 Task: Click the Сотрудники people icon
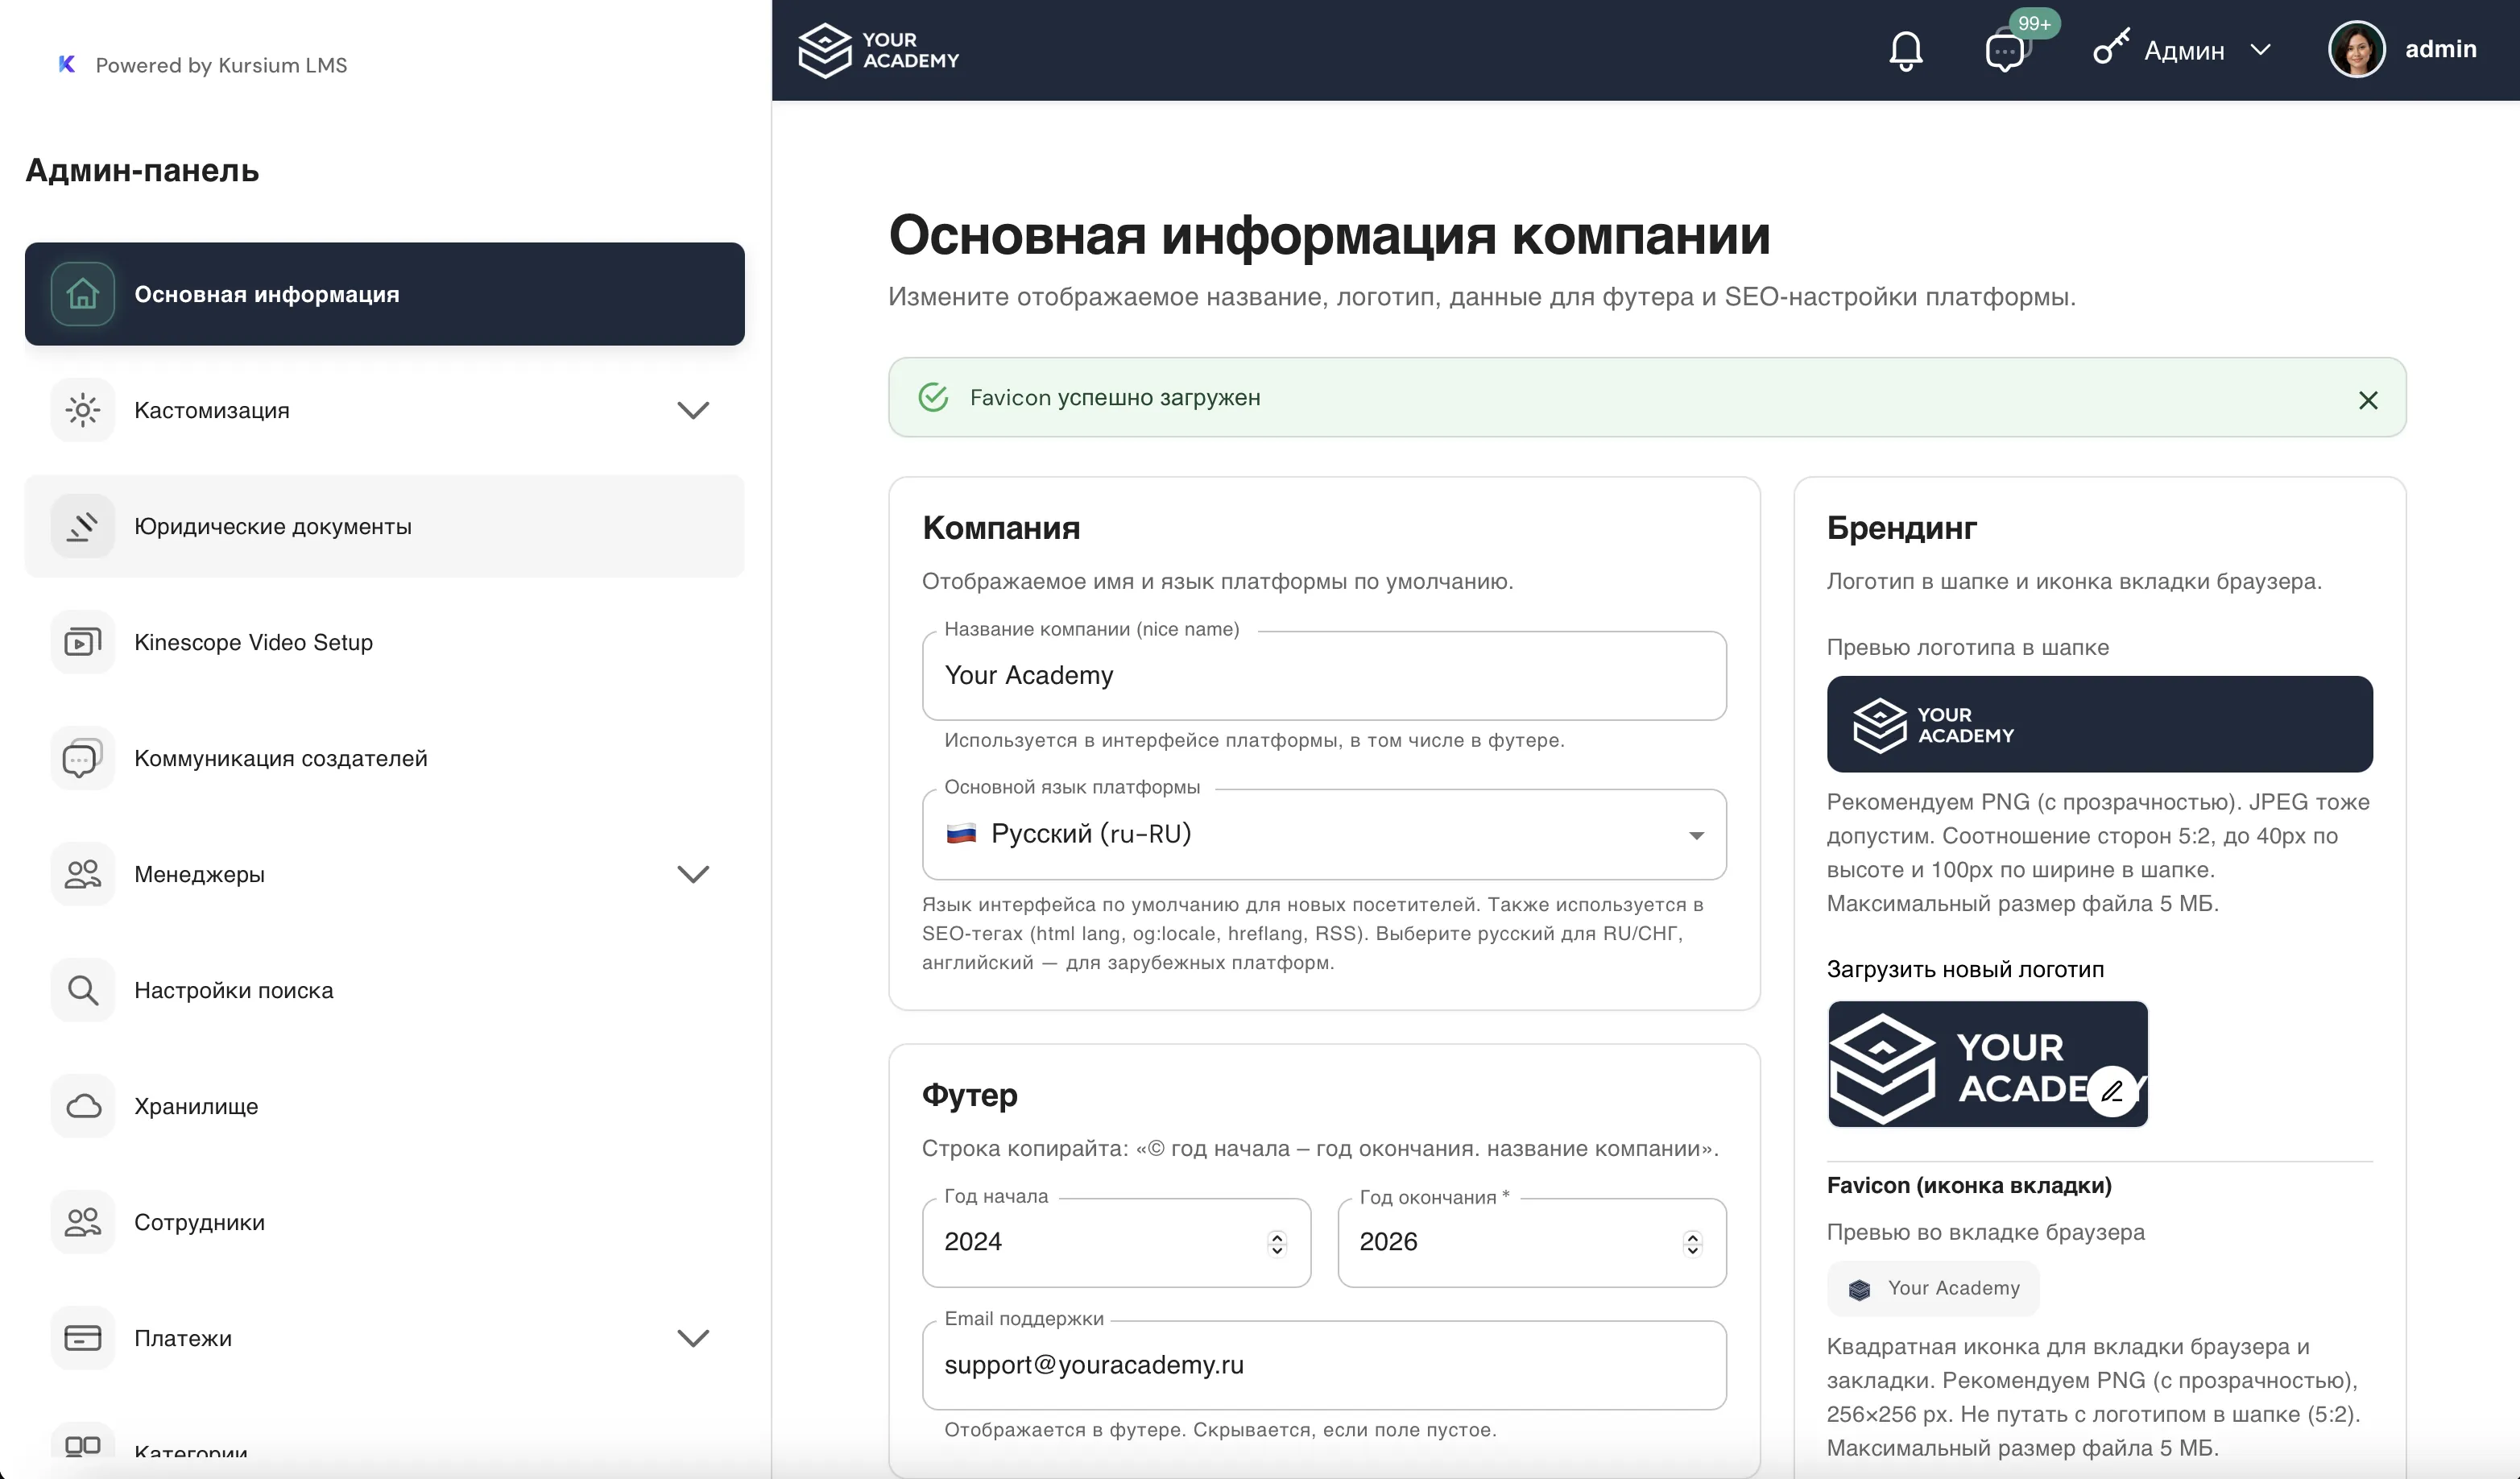point(83,1222)
